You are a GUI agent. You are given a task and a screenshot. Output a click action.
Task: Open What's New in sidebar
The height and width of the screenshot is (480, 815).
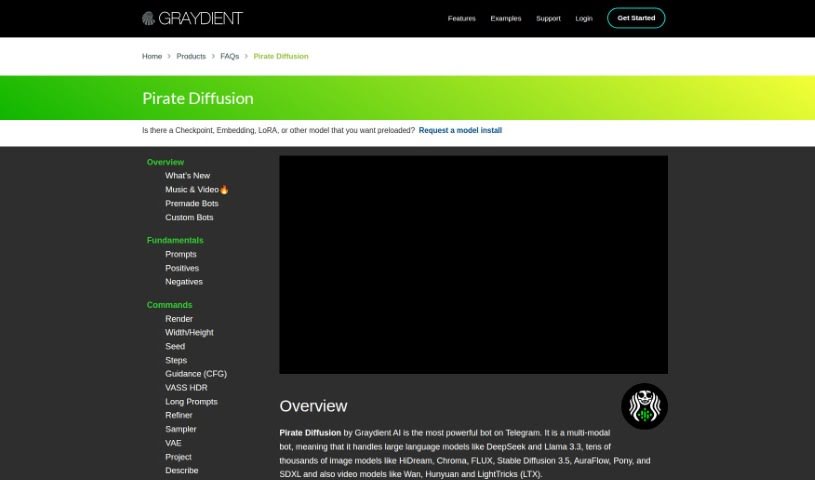pyautogui.click(x=188, y=176)
